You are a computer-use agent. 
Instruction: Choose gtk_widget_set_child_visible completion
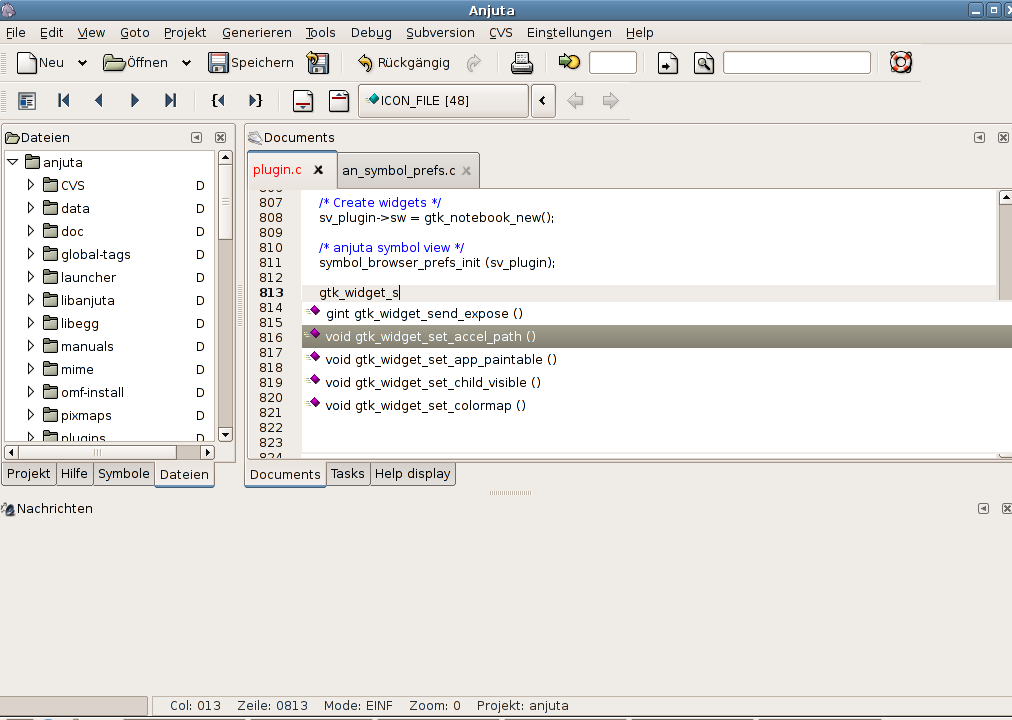[657, 383]
